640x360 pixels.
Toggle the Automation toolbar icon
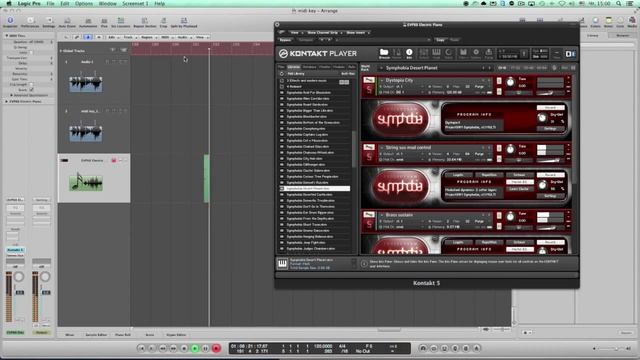(x=88, y=21)
